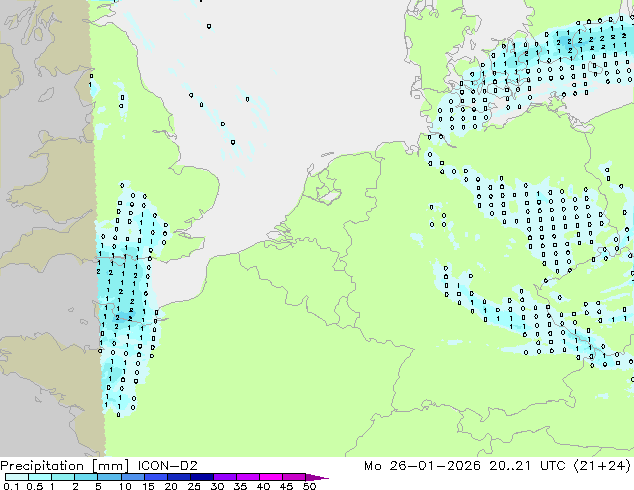
Task: Click the 'ICON-D2' model label
Action: 167,466
